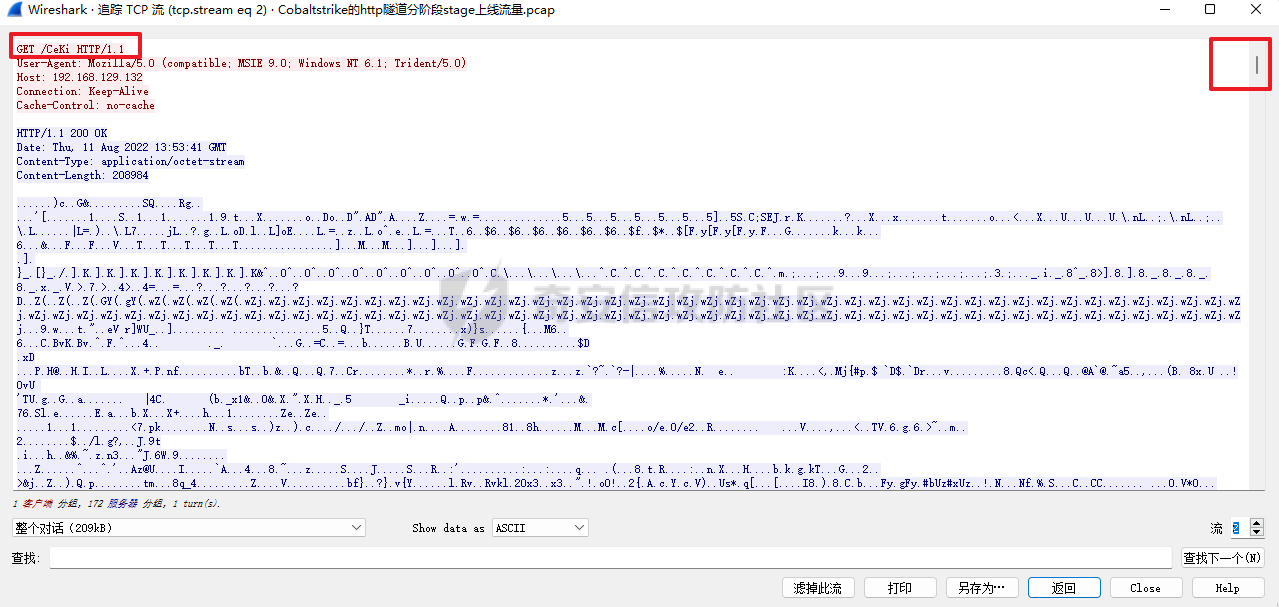The height and width of the screenshot is (607, 1279).
Task: Click the vertical scrollbar thumb
Action: click(1257, 65)
